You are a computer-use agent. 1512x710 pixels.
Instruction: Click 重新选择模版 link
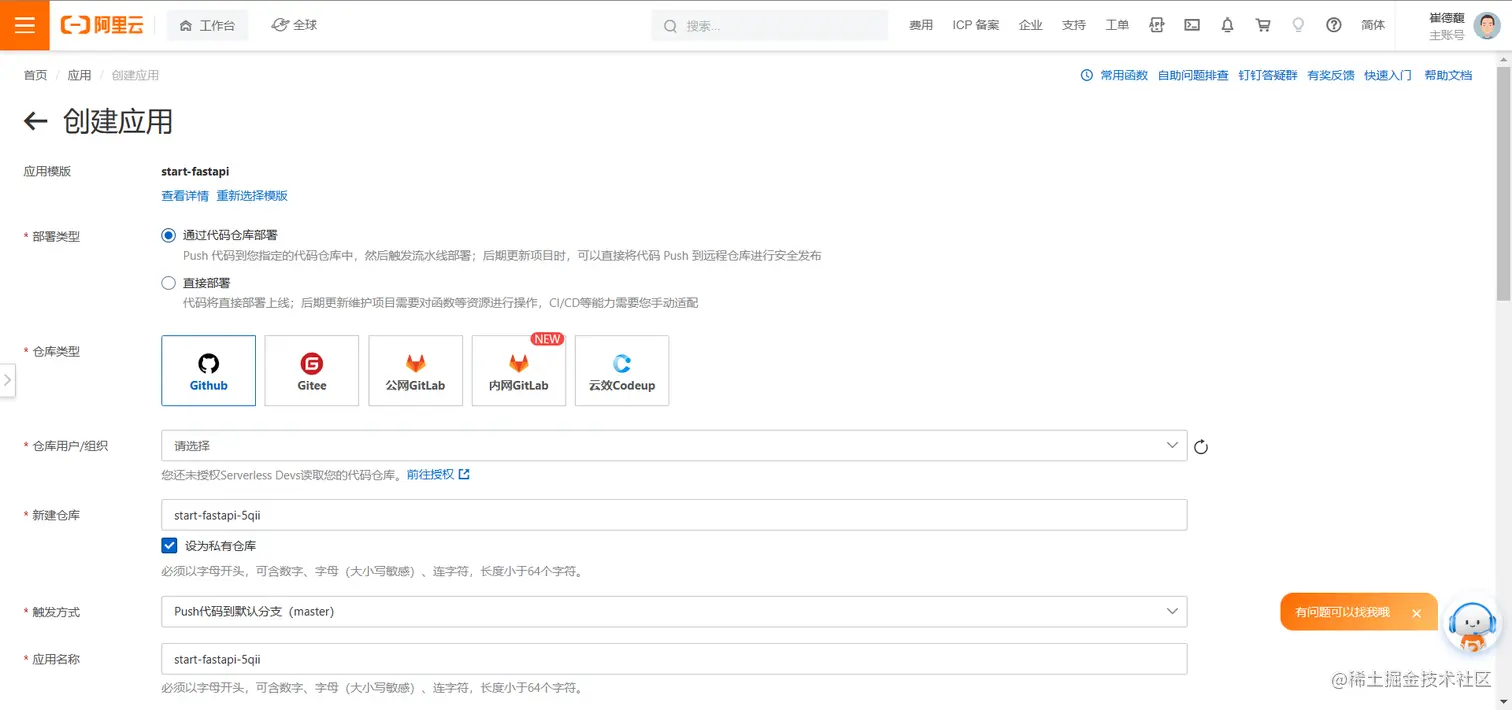pyautogui.click(x=252, y=195)
